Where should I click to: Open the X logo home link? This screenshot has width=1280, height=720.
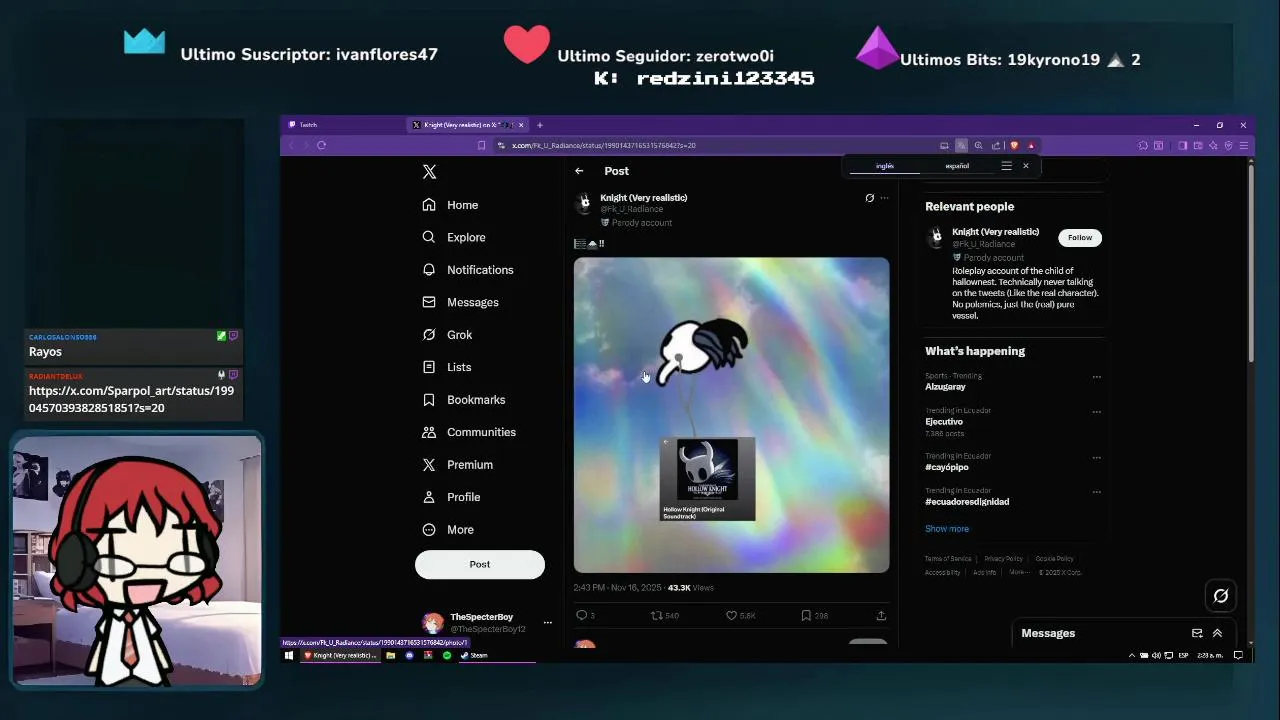(429, 172)
